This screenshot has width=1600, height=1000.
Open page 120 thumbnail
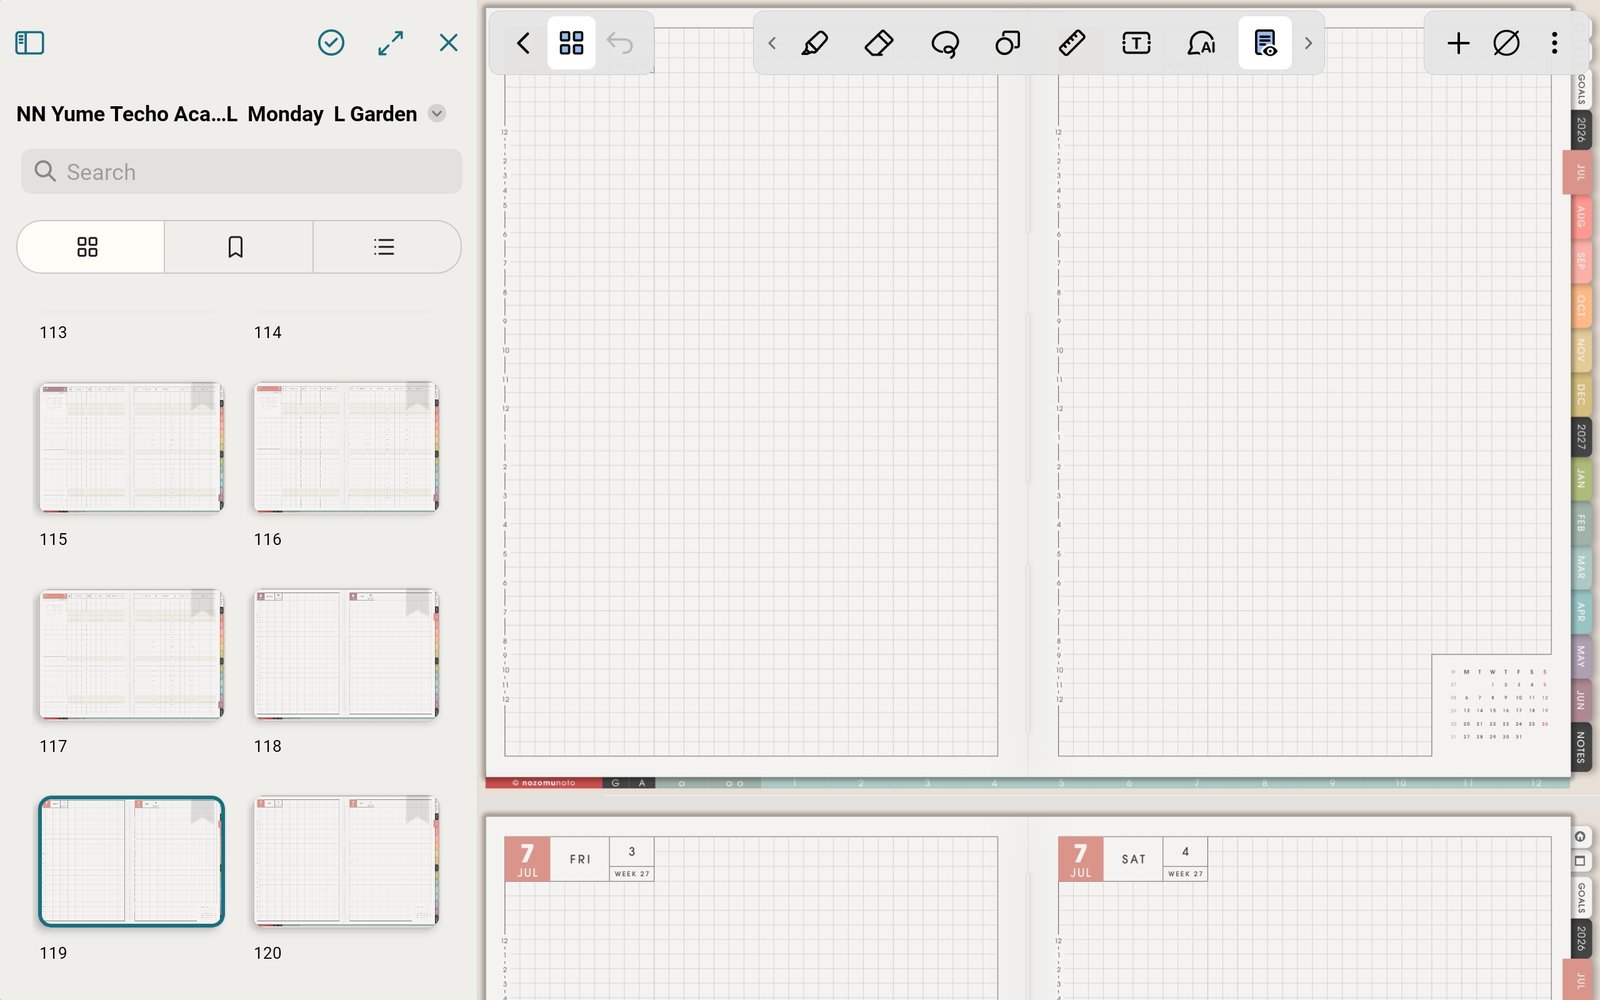(346, 862)
